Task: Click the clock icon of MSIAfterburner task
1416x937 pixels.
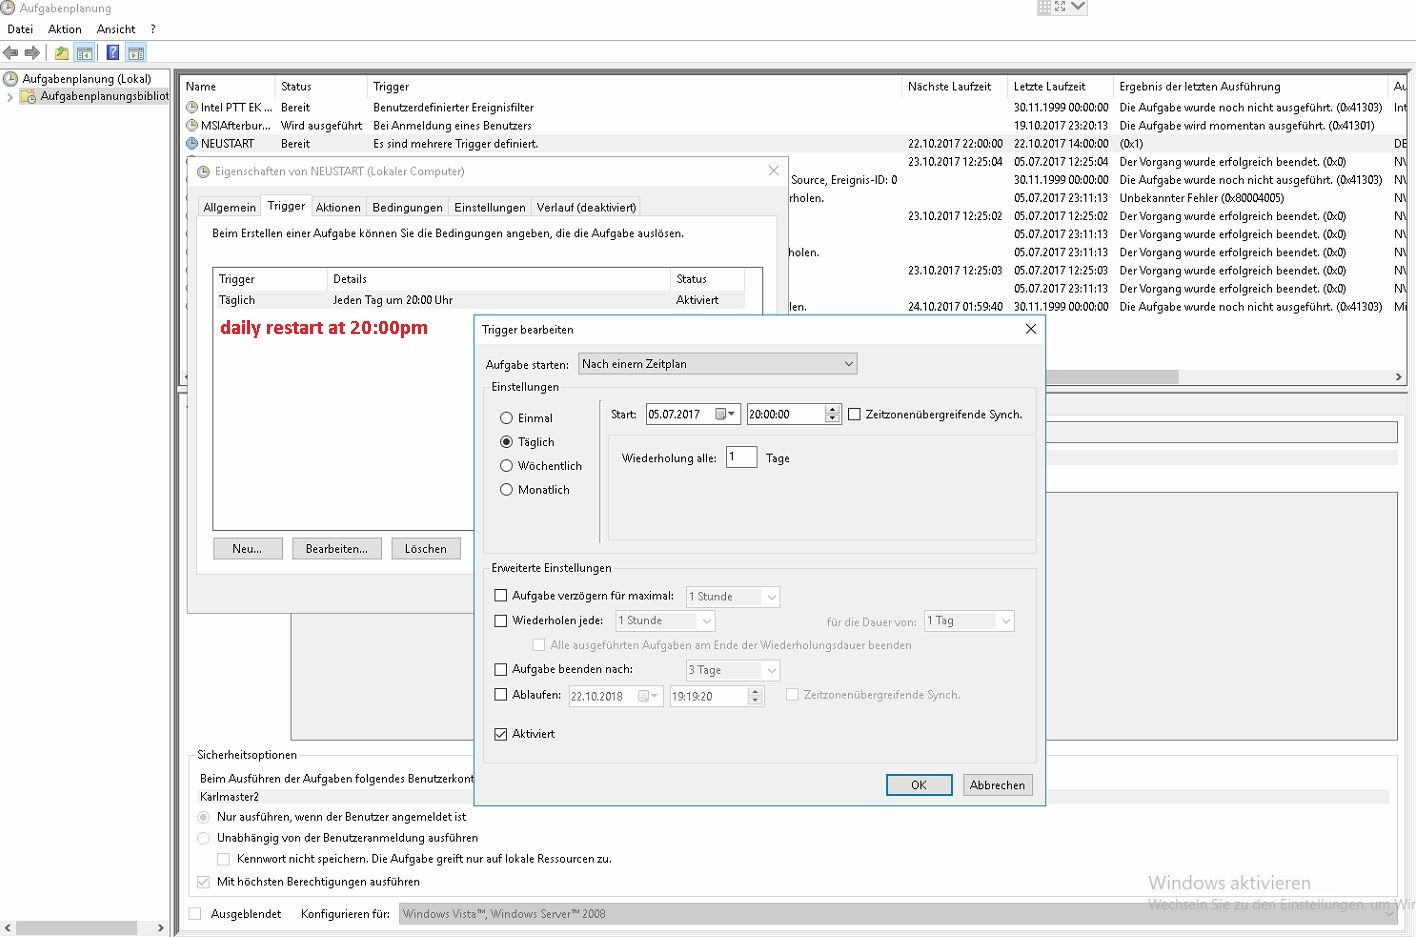Action: pyautogui.click(x=192, y=125)
